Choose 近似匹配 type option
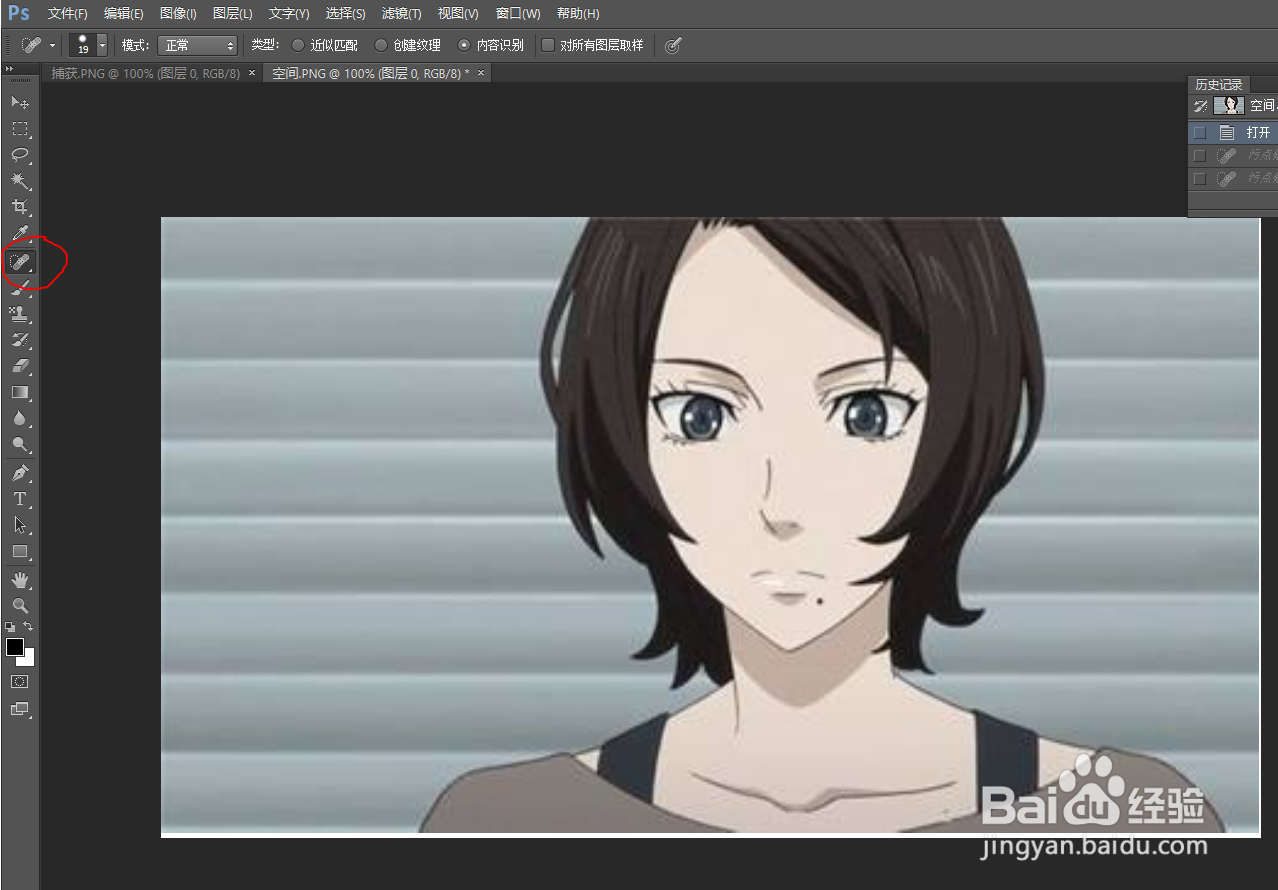 pos(298,45)
